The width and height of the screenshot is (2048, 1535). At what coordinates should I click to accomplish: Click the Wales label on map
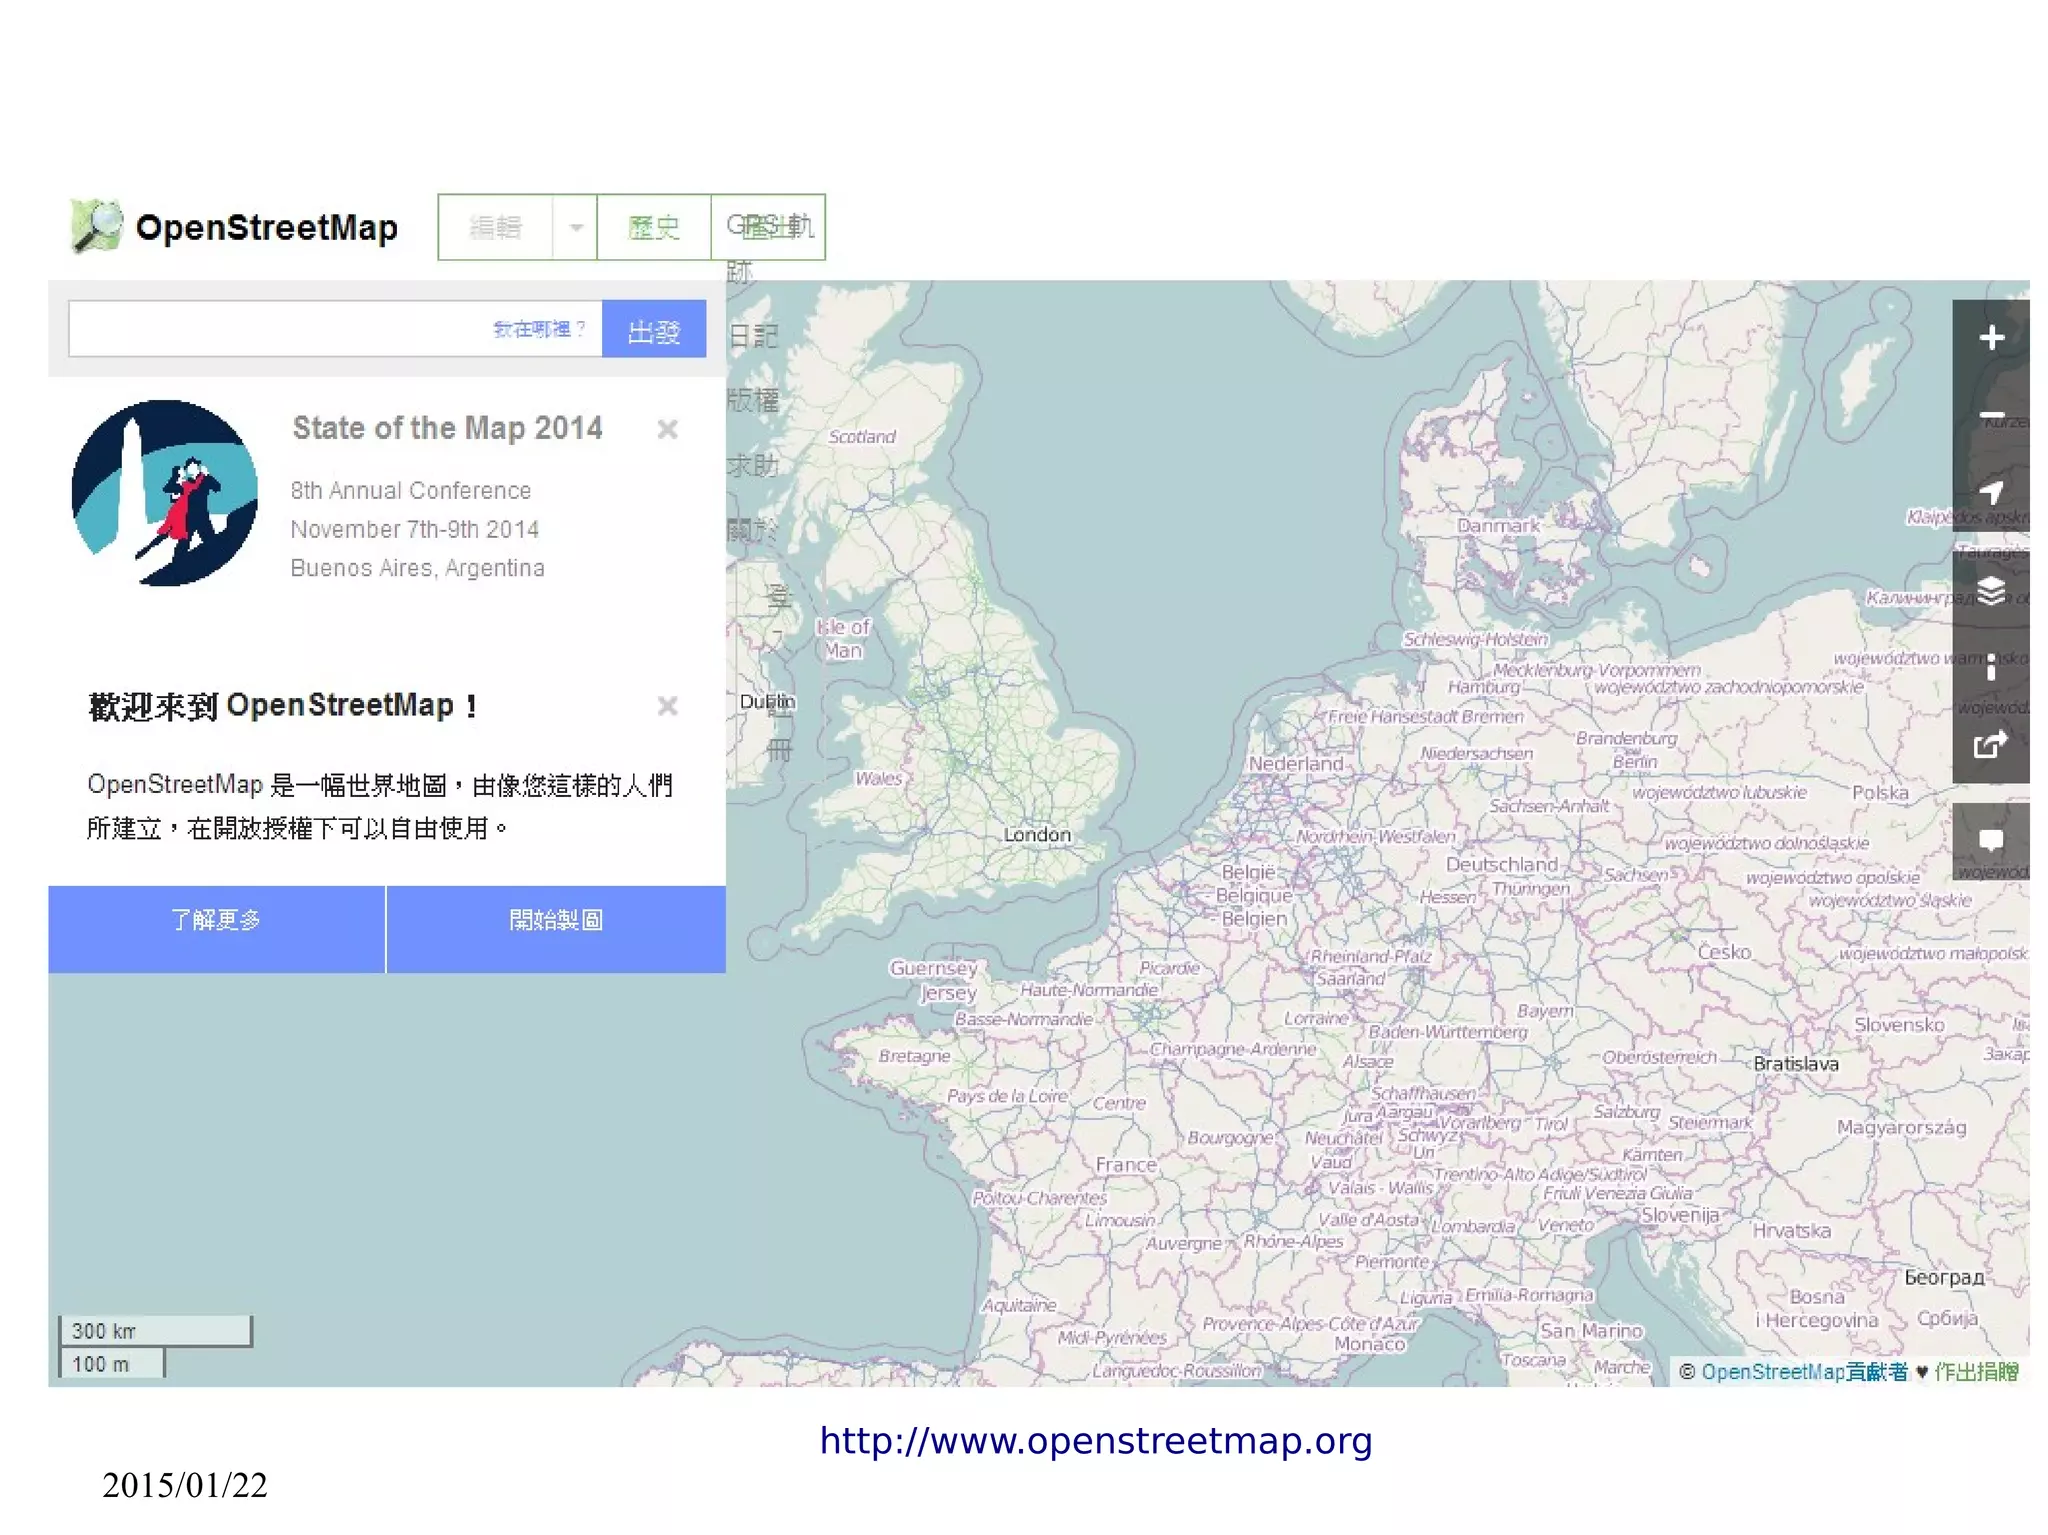878,778
